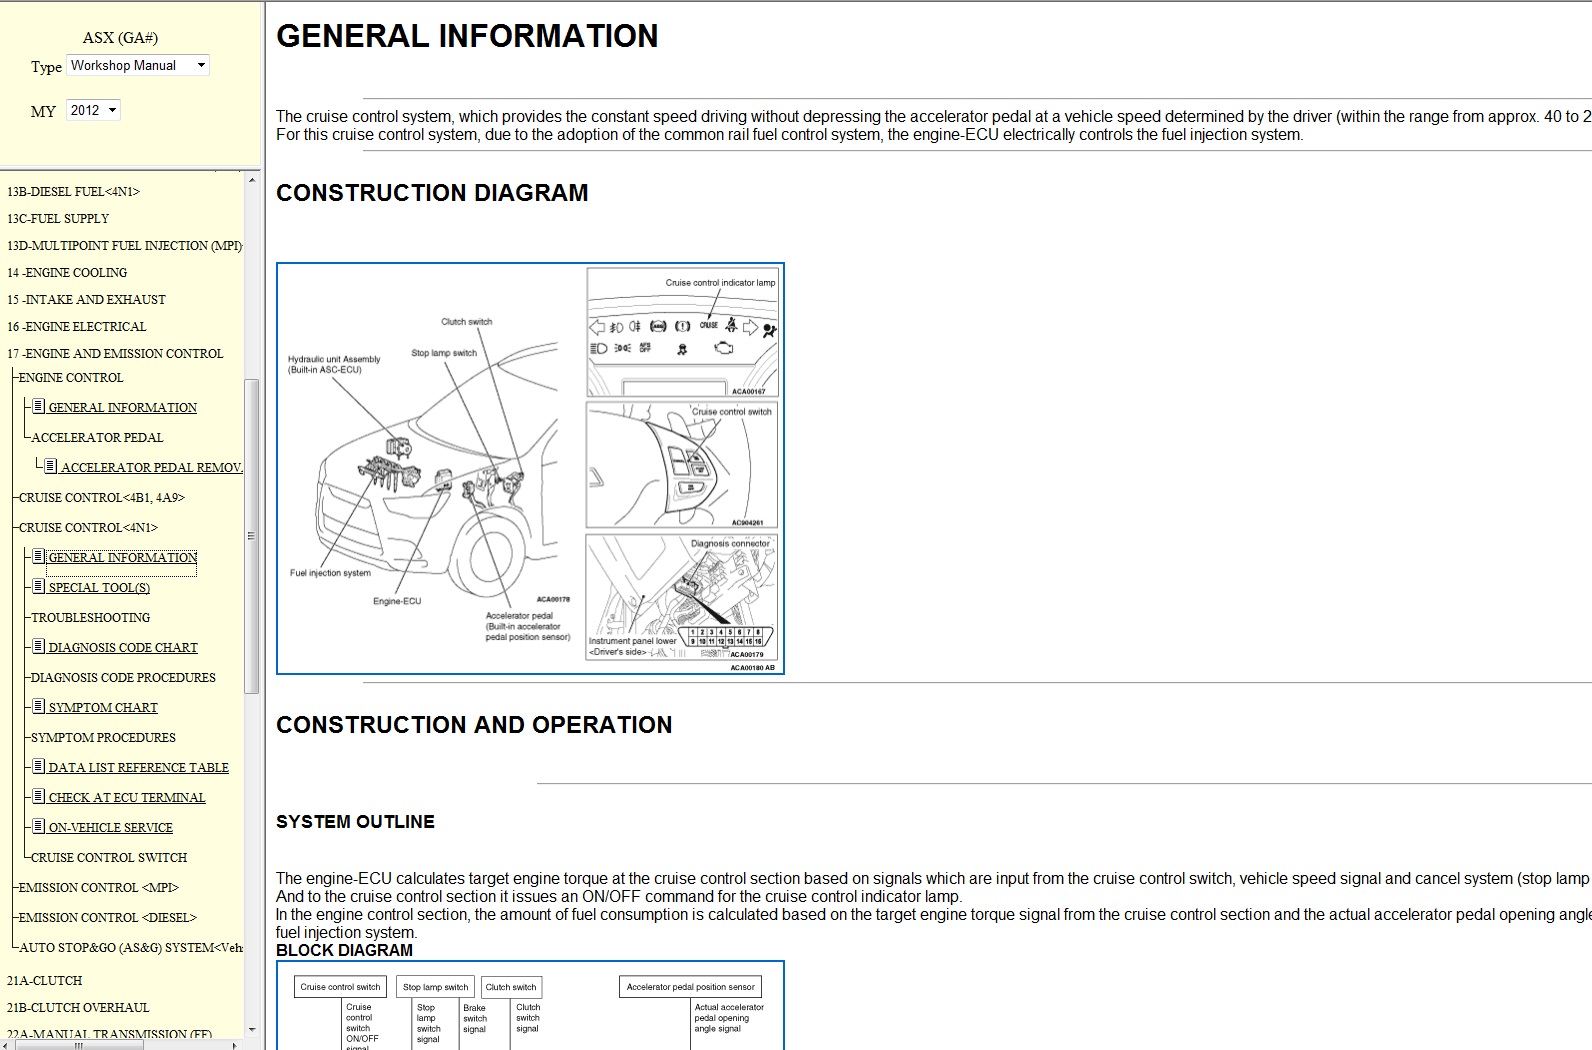Click page icon of GENERAL INFORMATION under ENGINE CONTROL
1592x1050 pixels.
(x=38, y=407)
